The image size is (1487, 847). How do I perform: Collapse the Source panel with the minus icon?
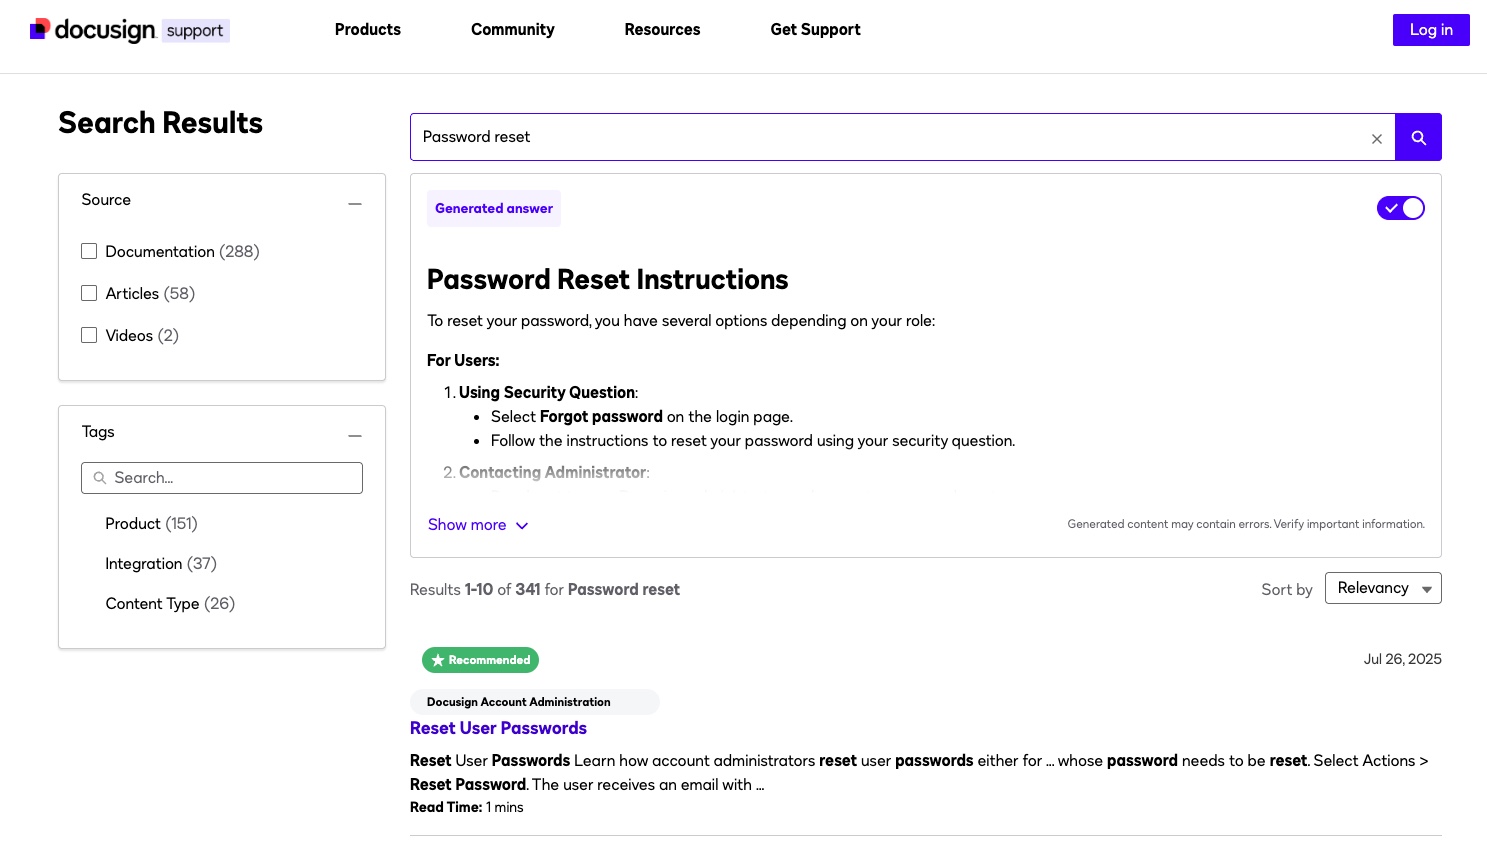tap(355, 203)
